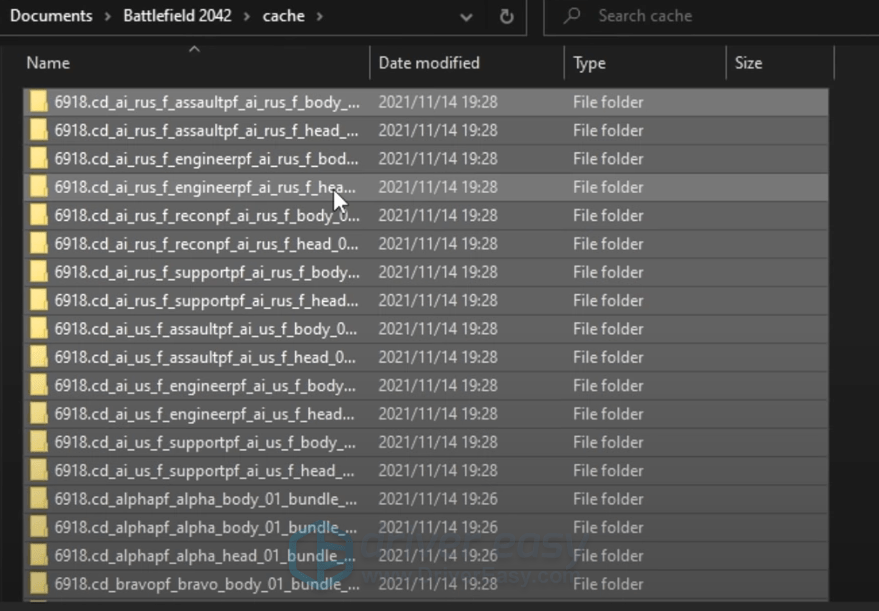Viewport: 879px width, 611px height.
Task: Select 6918.cd_ai_us_f_assaultpf_ai_us_f_head_0 folder name
Action: [x=205, y=357]
